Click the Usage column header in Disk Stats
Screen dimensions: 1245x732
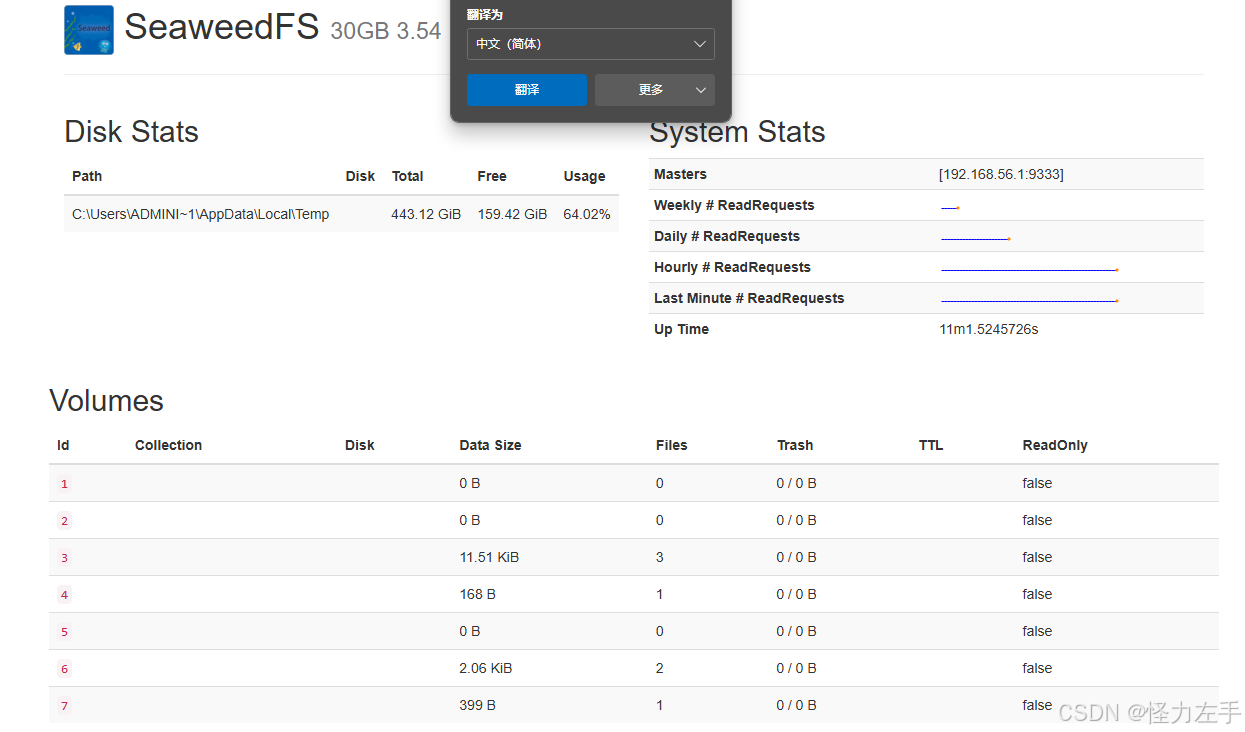584,176
